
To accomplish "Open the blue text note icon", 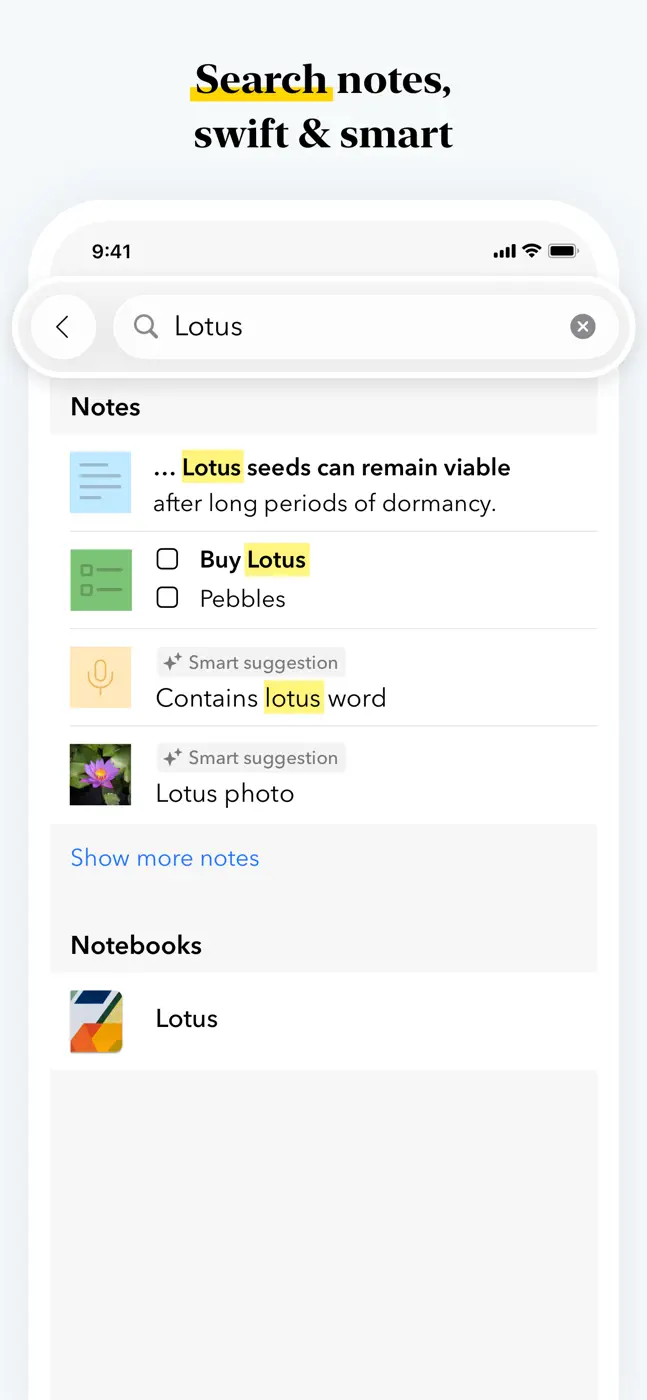I will coord(100,482).
